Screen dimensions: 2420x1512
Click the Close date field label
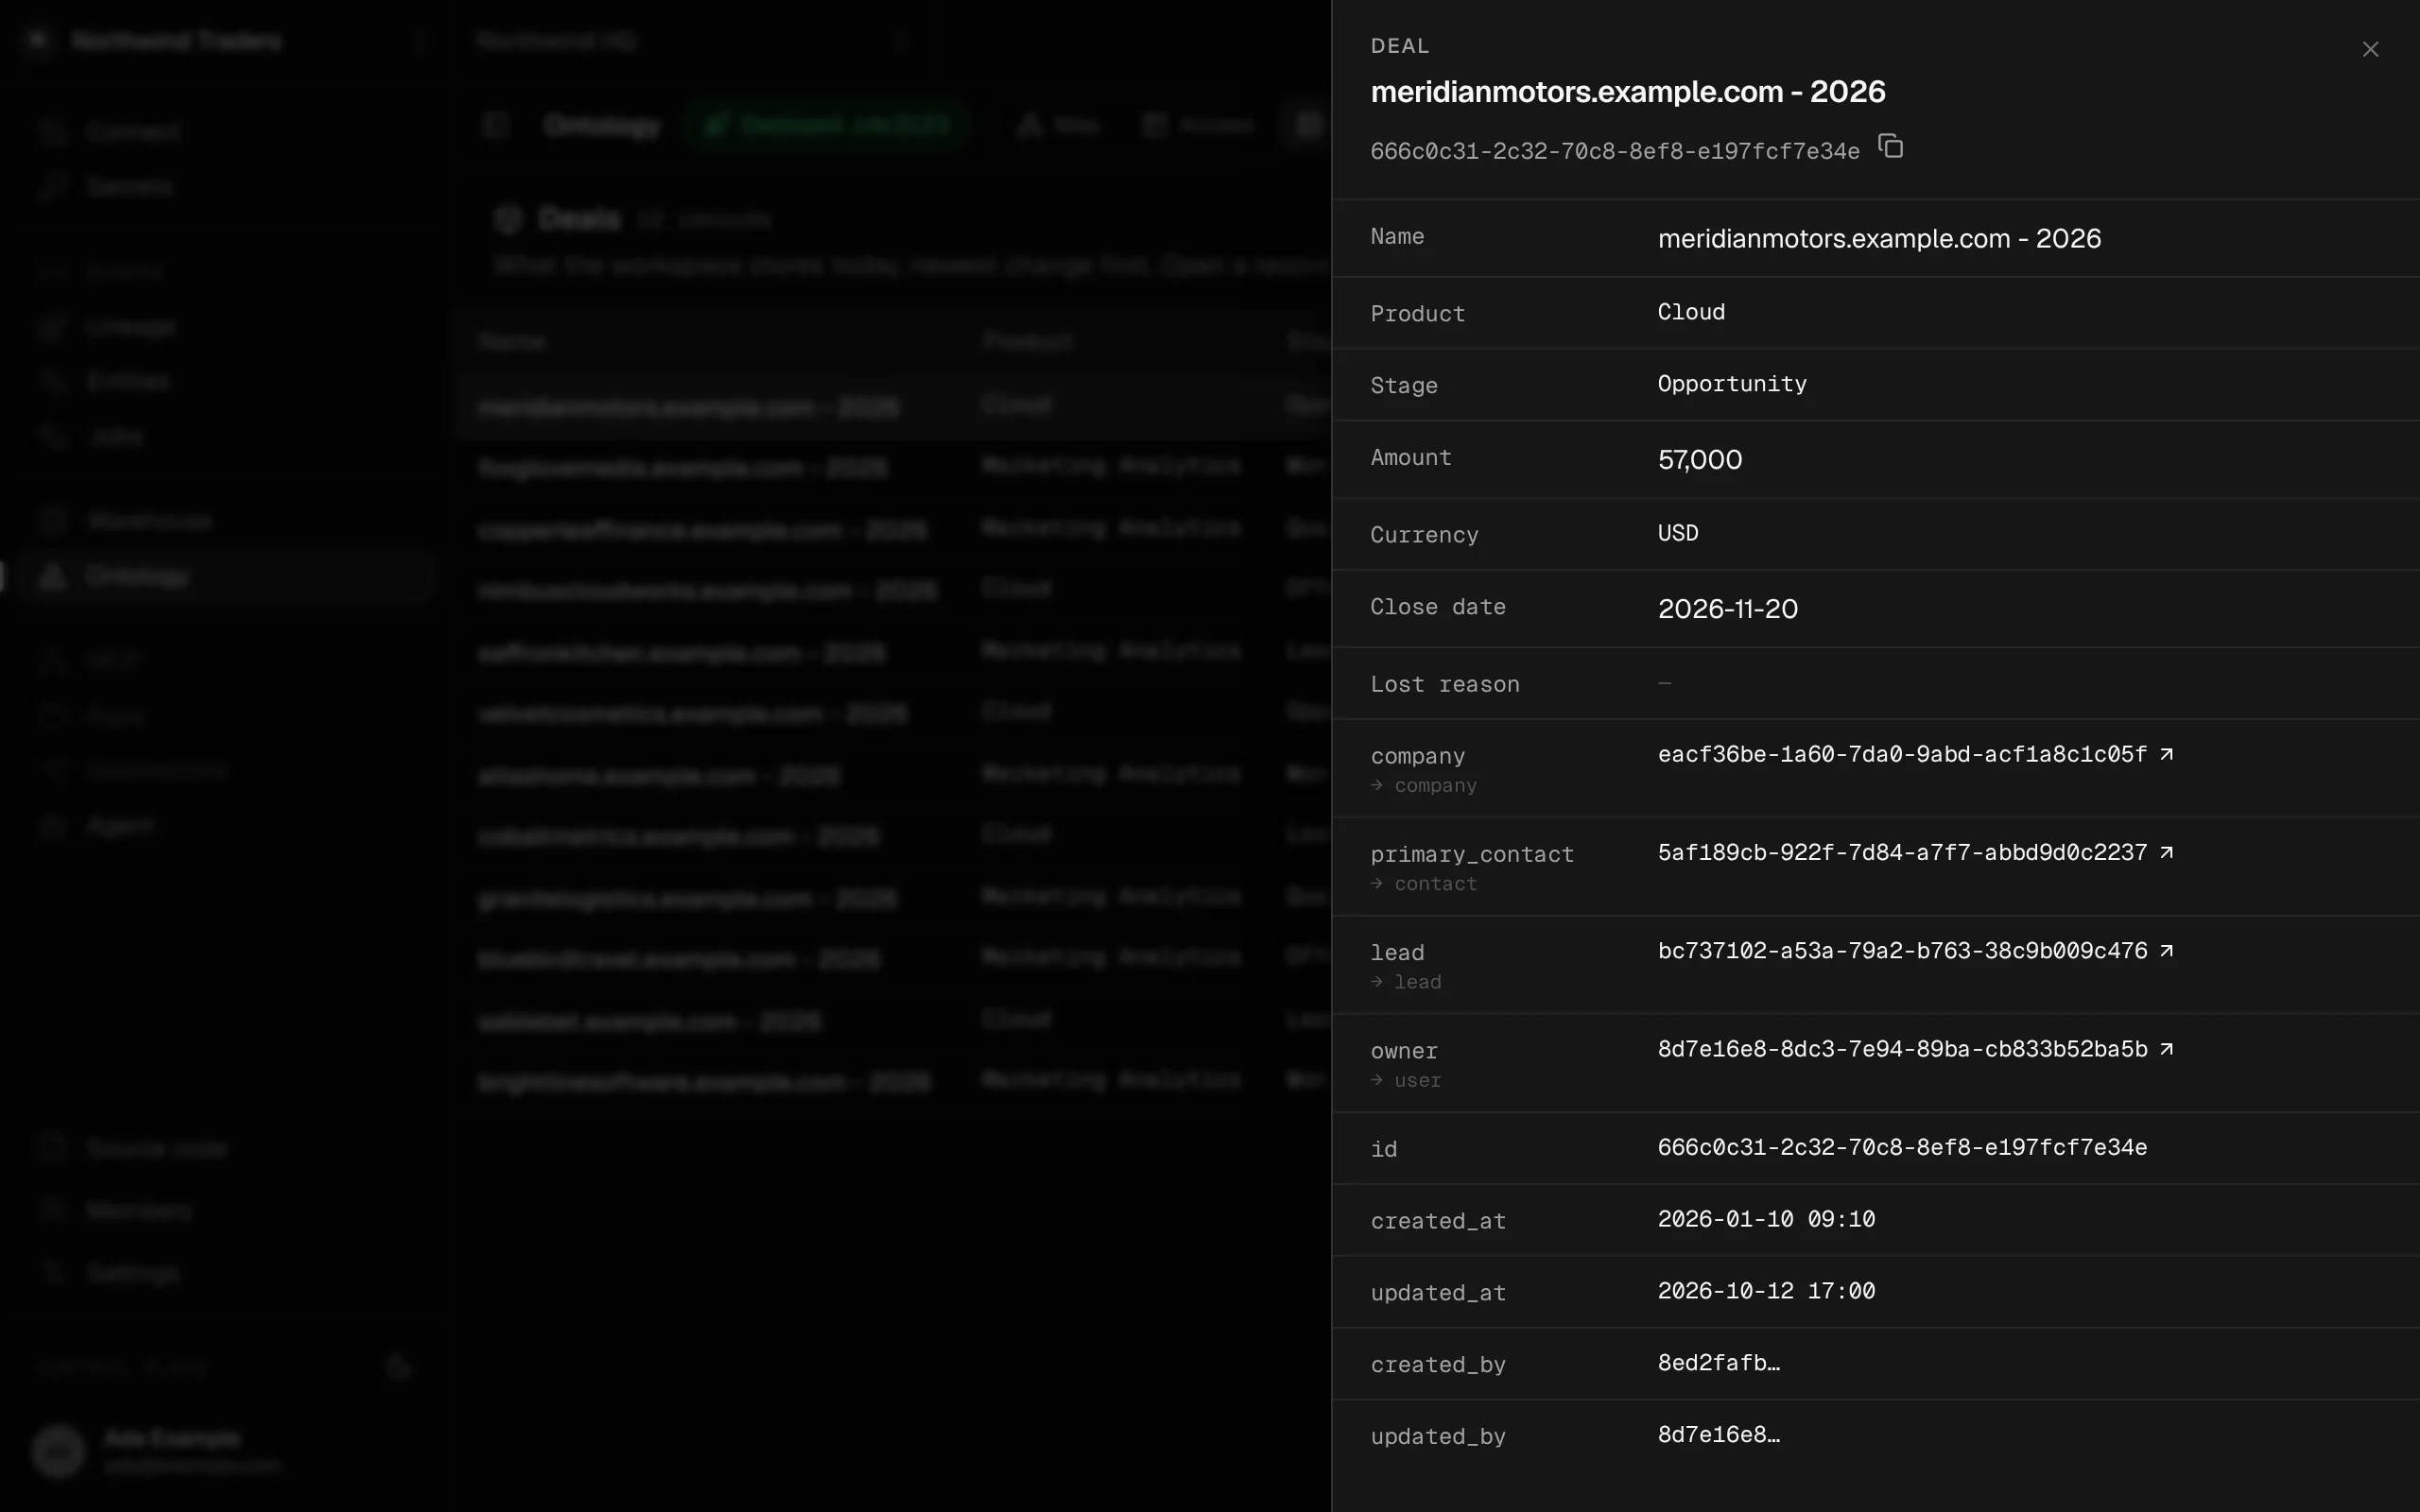coord(1438,607)
